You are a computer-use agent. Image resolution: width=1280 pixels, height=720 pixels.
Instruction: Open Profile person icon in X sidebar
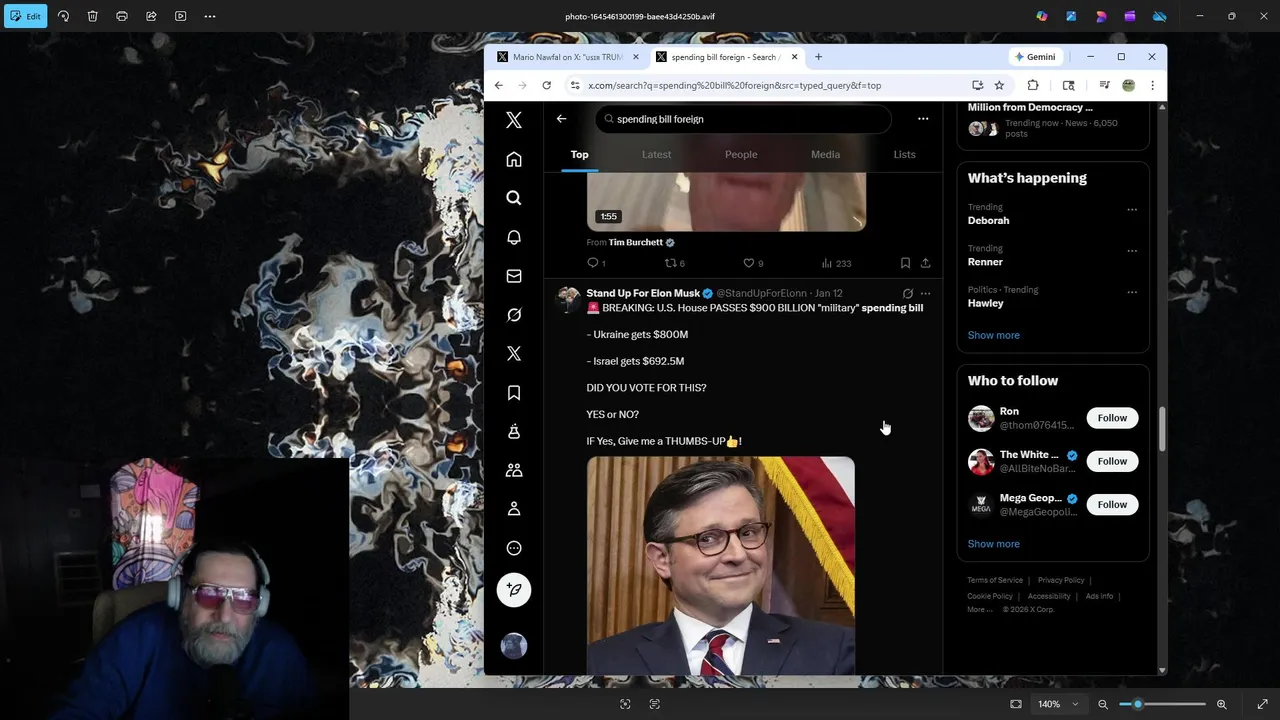tap(514, 509)
